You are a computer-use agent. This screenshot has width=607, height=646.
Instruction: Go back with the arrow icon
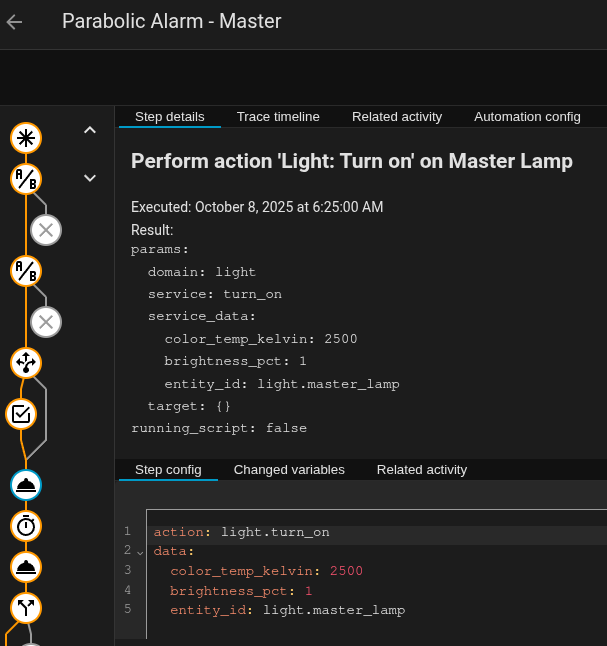(15, 22)
